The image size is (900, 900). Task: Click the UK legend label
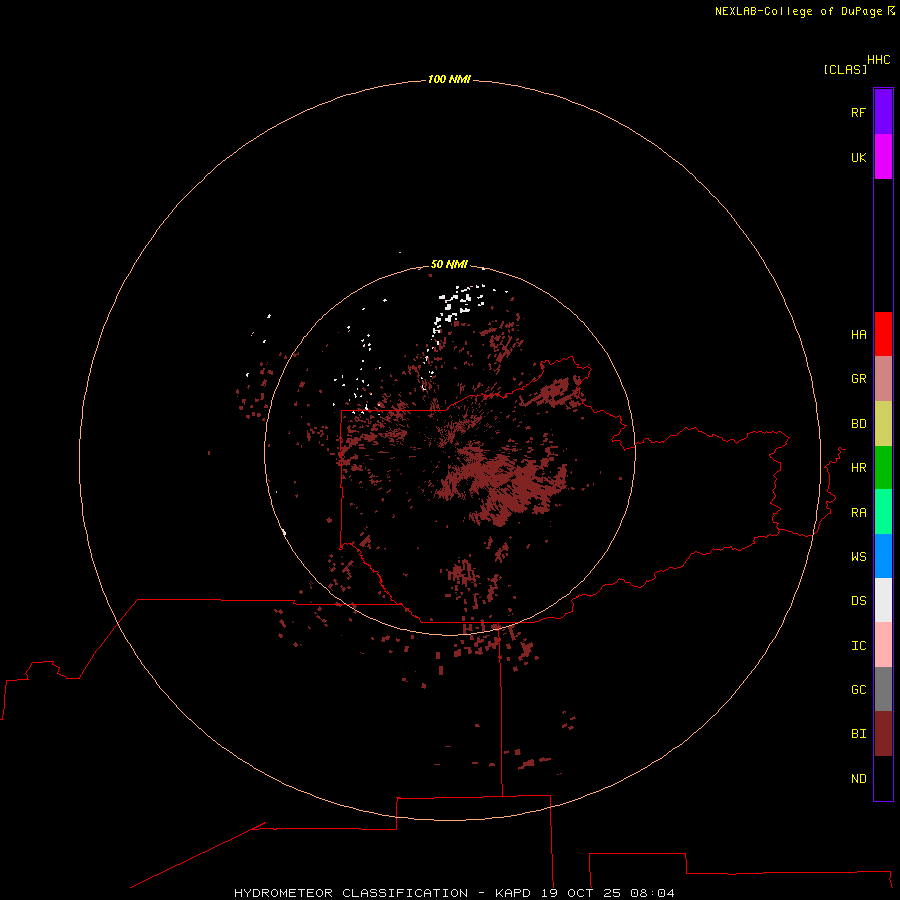(858, 157)
